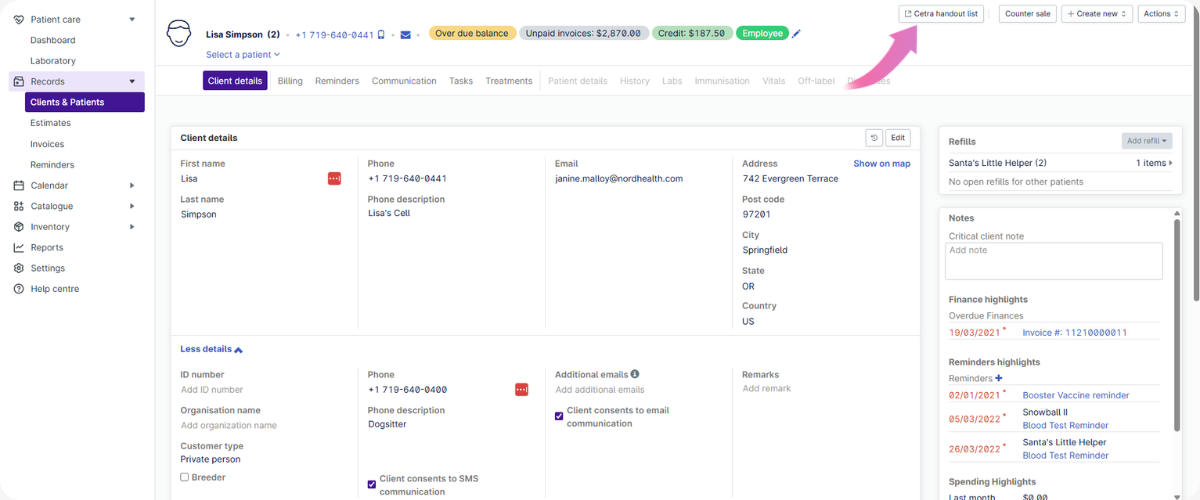This screenshot has width=1200, height=500.
Task: Open Invoices in the sidebar
Action: tap(47, 144)
